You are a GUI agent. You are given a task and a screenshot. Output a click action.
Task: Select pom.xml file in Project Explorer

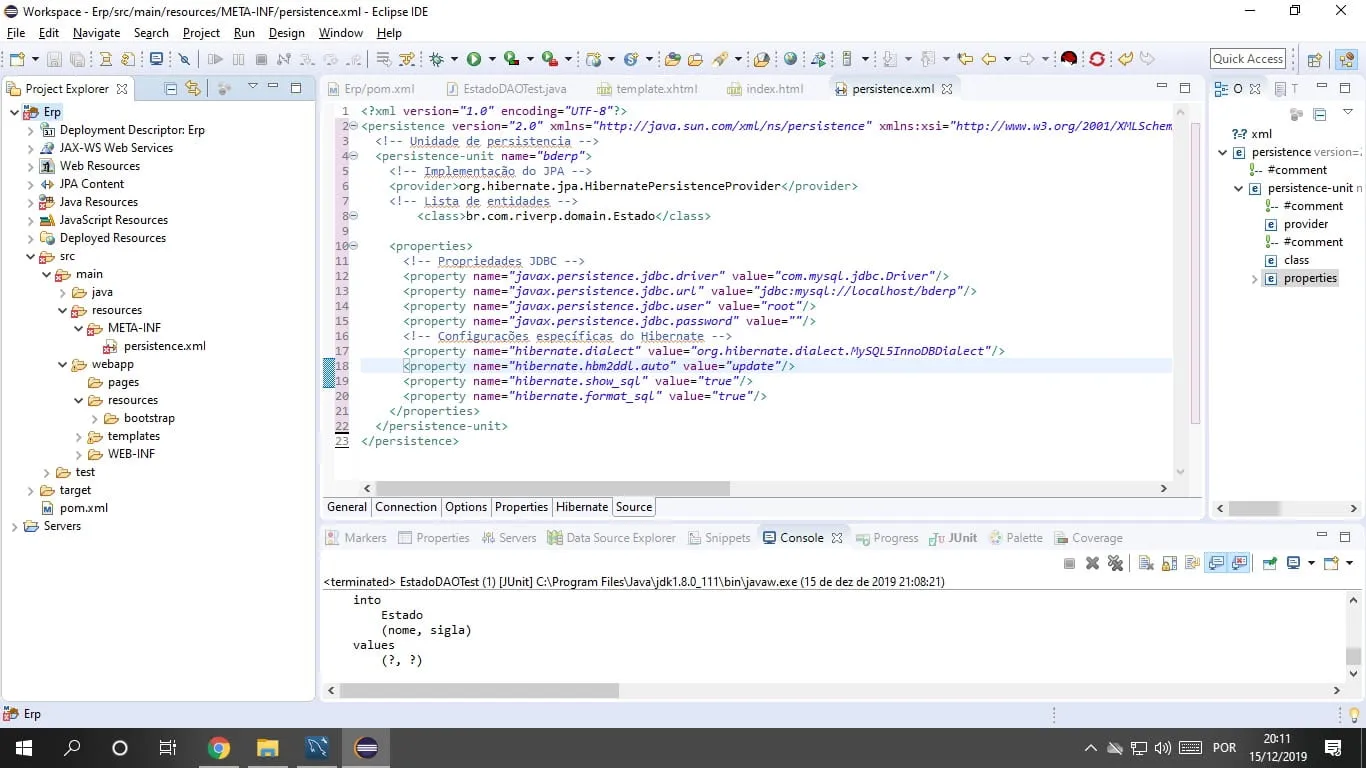[x=83, y=508]
